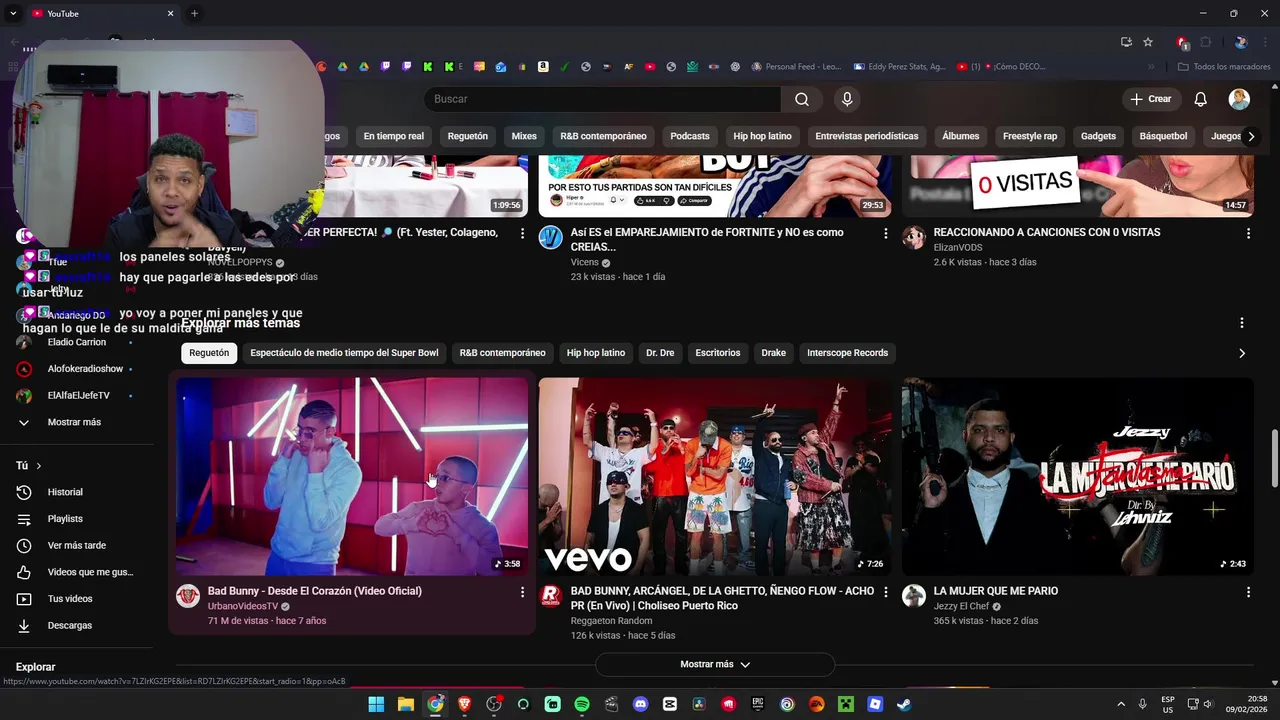Open options for Desde El Corazón video

(x=522, y=592)
